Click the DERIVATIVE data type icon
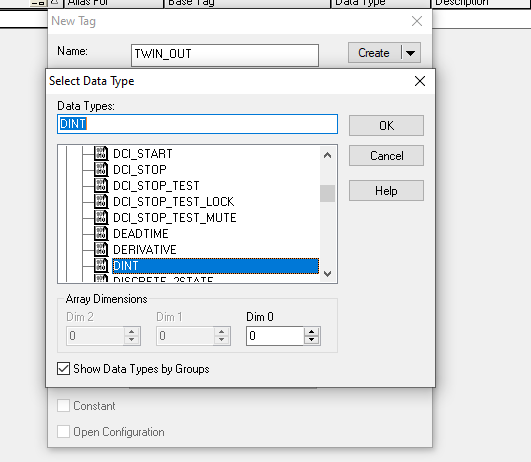 (x=101, y=249)
